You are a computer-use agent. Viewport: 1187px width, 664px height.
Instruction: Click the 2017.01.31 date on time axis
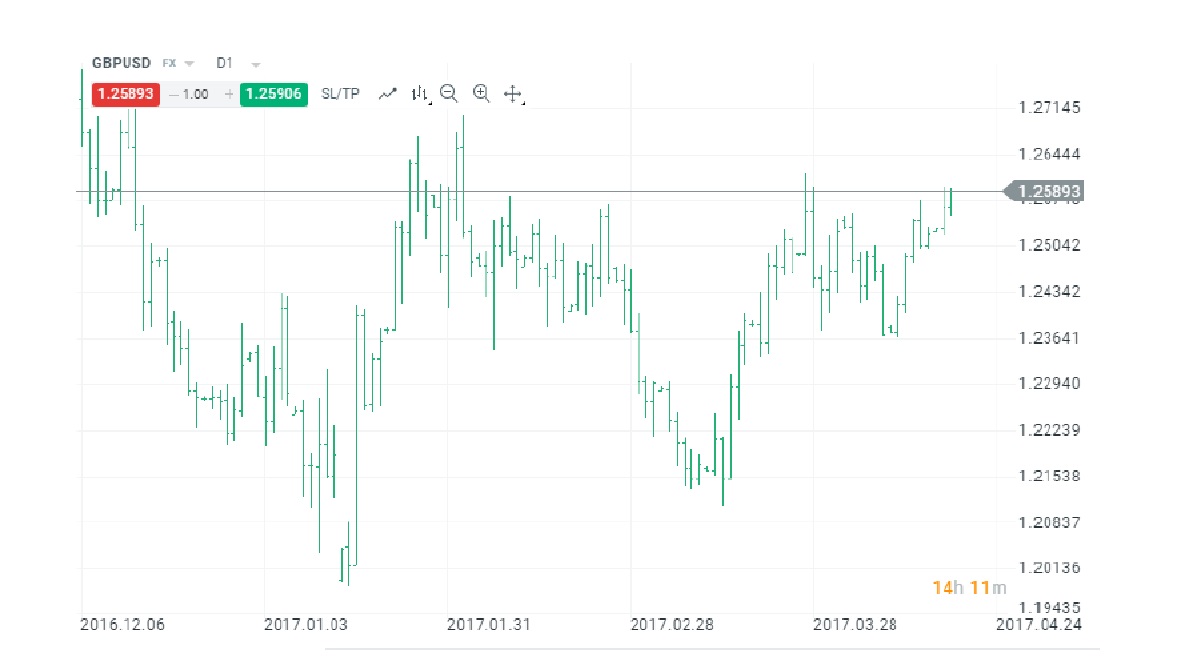coord(489,624)
